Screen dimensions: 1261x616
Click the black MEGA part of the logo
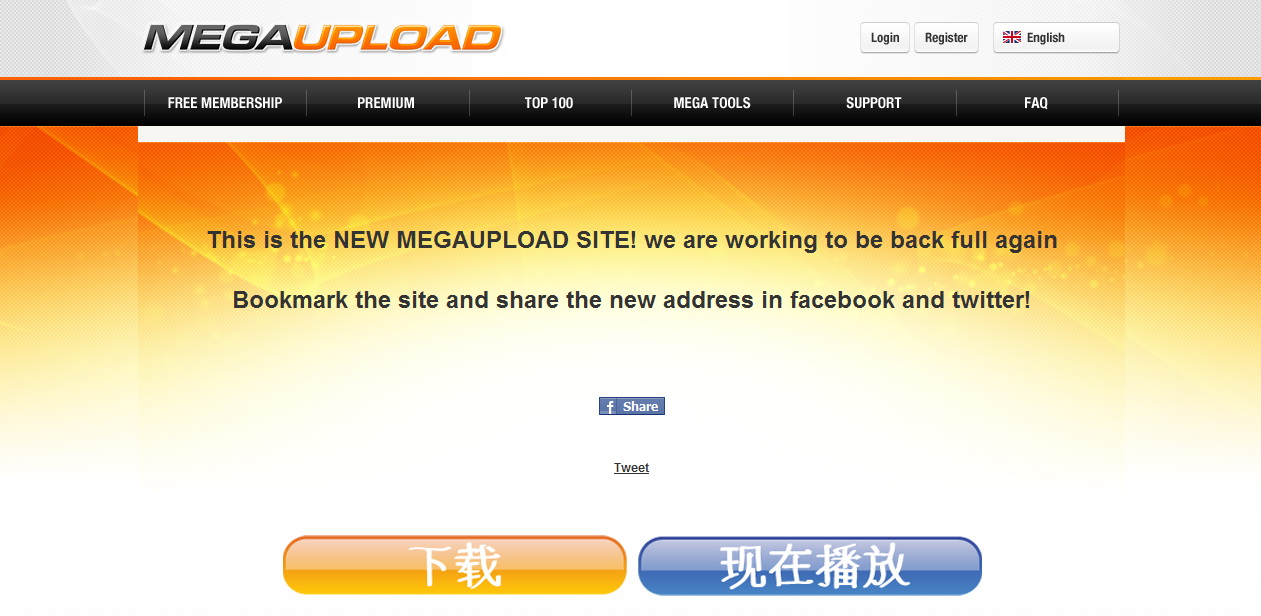(217, 38)
